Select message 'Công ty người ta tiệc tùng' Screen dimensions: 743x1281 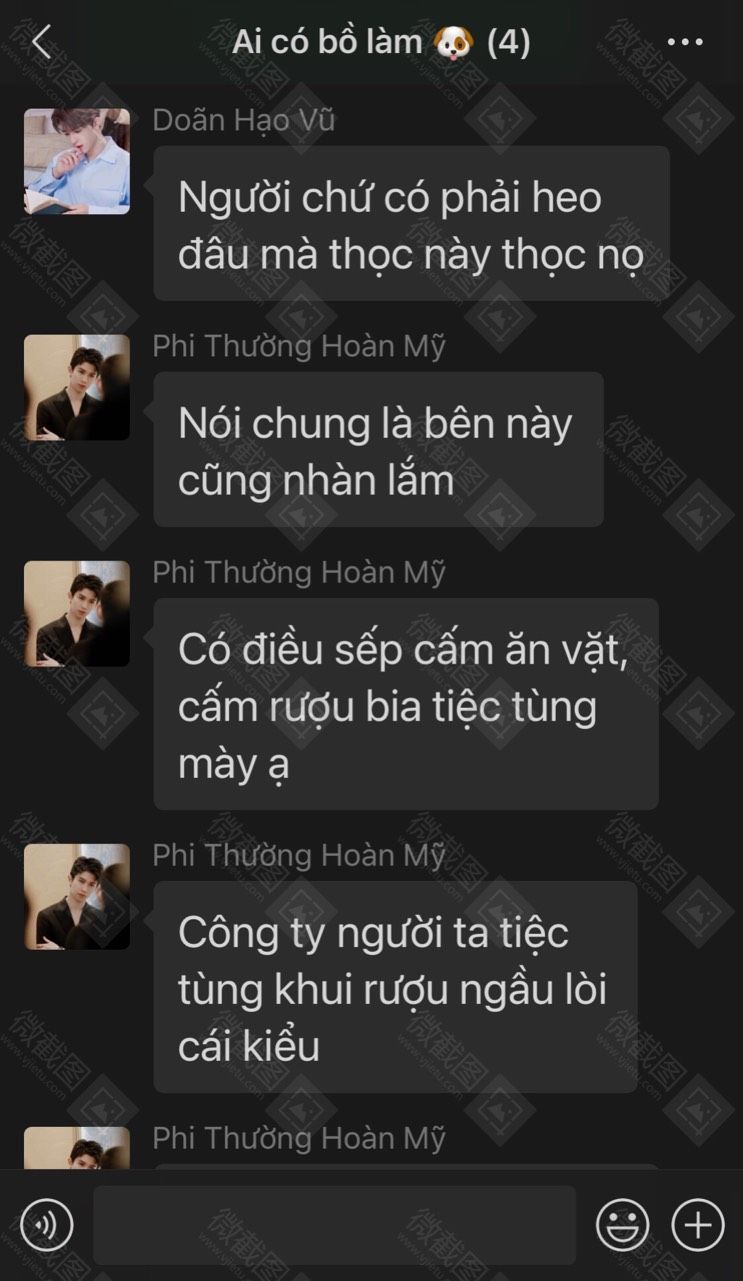tap(395, 987)
